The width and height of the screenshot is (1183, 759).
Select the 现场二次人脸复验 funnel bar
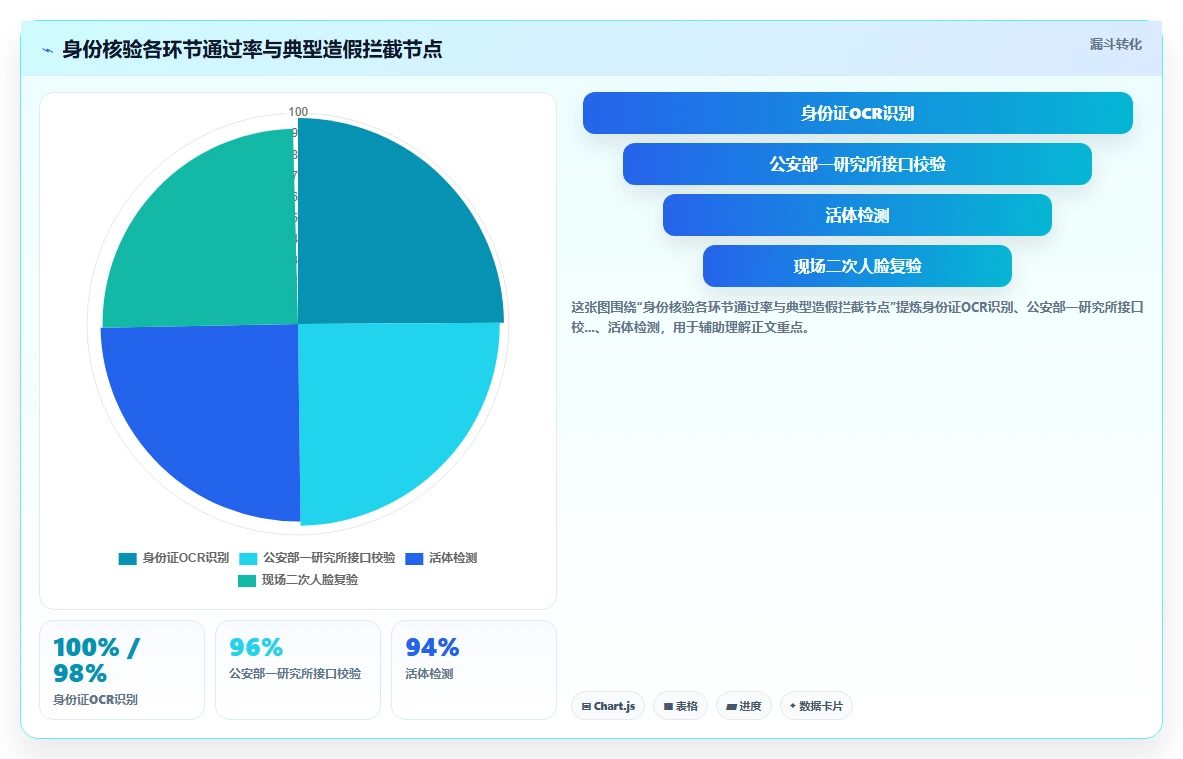(x=857, y=266)
